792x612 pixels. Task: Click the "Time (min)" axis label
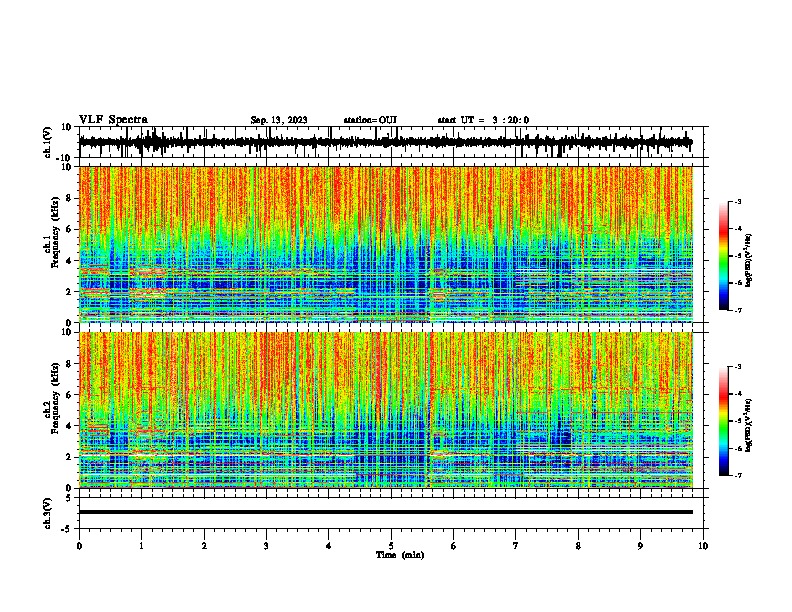[x=400, y=555]
